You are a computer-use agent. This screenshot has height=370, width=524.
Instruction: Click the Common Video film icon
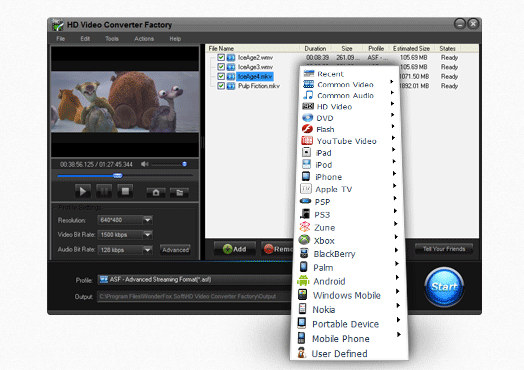(308, 84)
